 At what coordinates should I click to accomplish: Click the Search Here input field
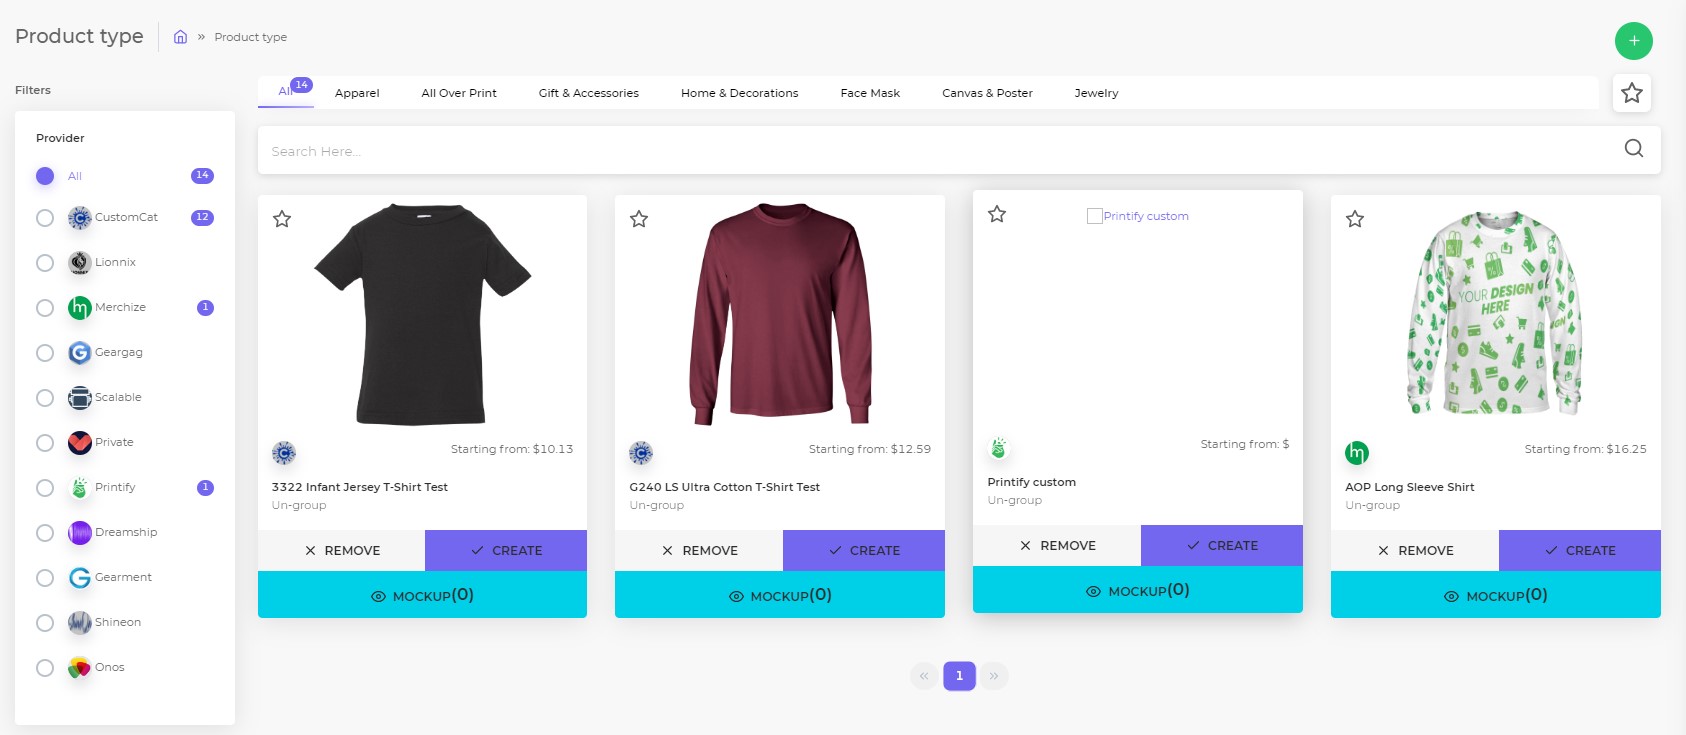pyautogui.click(x=940, y=151)
